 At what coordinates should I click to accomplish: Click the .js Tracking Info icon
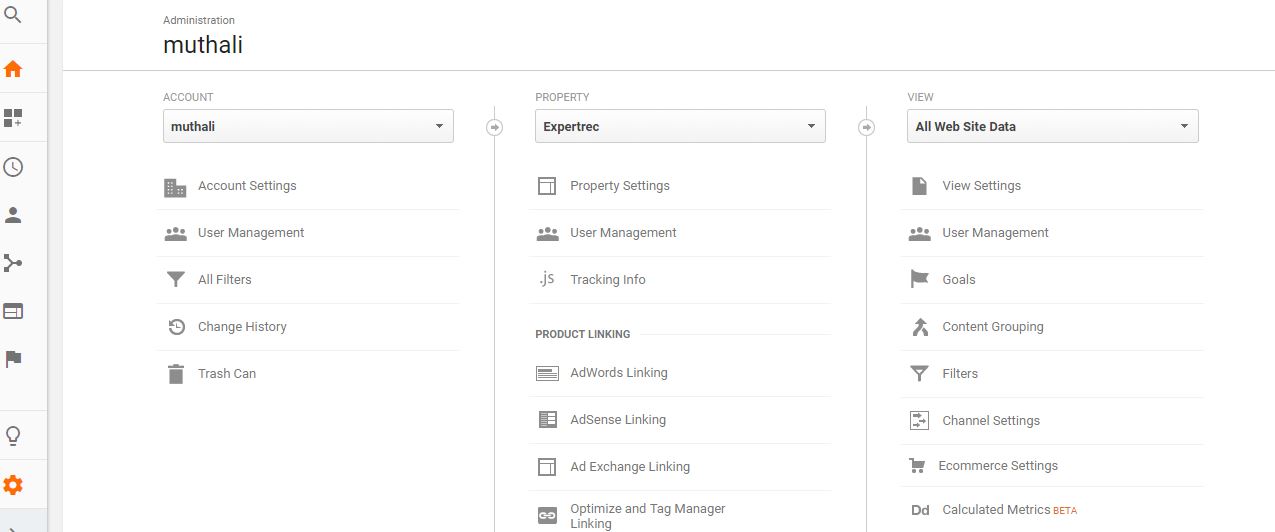(546, 279)
